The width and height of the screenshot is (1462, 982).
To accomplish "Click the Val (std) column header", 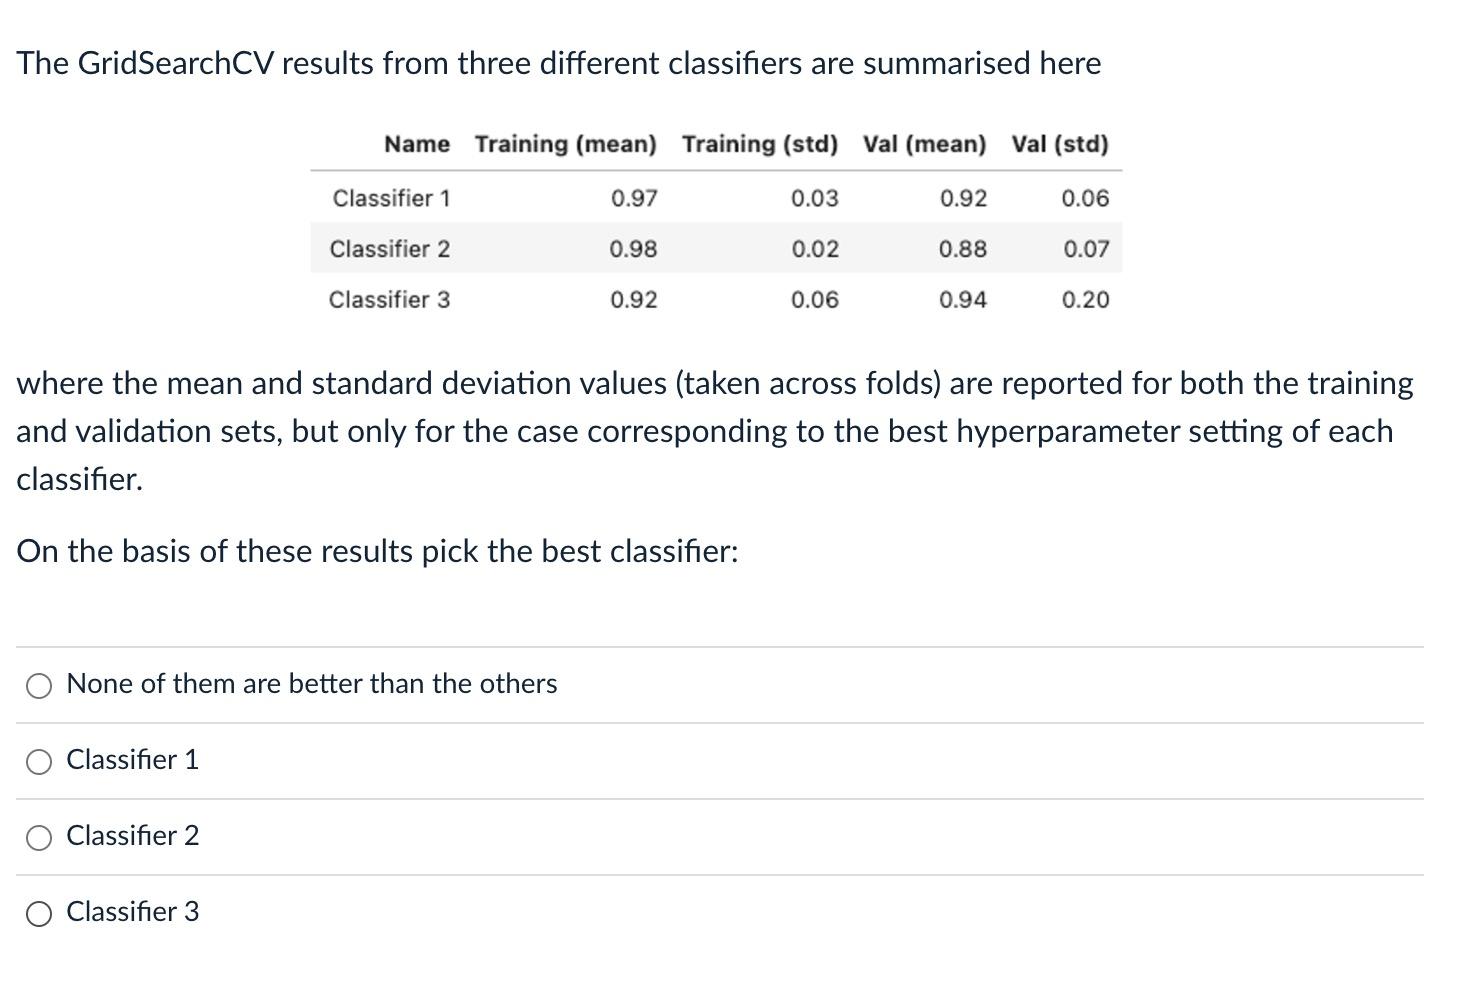I will (1060, 144).
